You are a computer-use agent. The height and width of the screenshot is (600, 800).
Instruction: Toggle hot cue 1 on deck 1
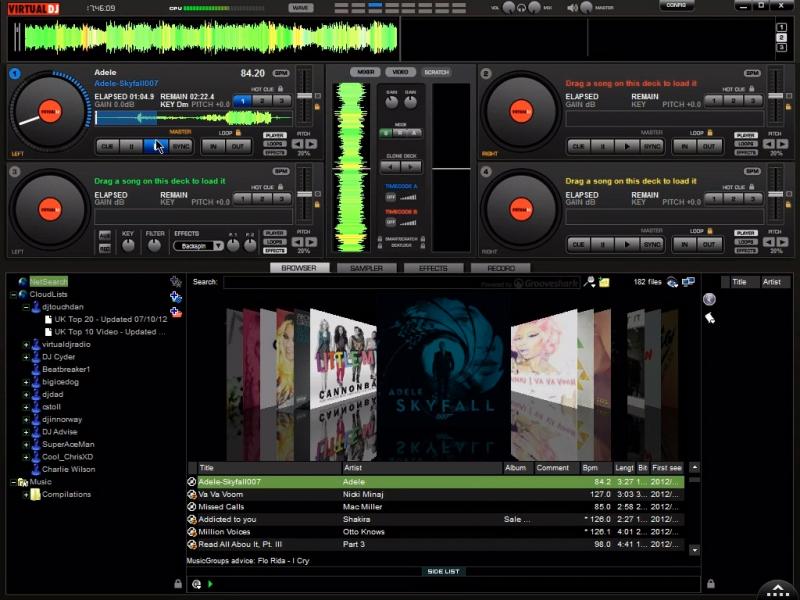coord(243,101)
